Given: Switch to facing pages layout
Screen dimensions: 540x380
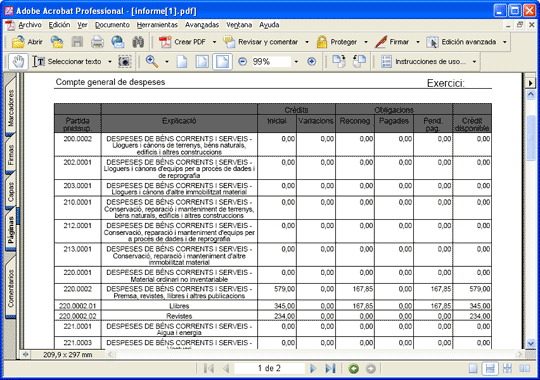Looking at the screenshot, I should click(525, 369).
